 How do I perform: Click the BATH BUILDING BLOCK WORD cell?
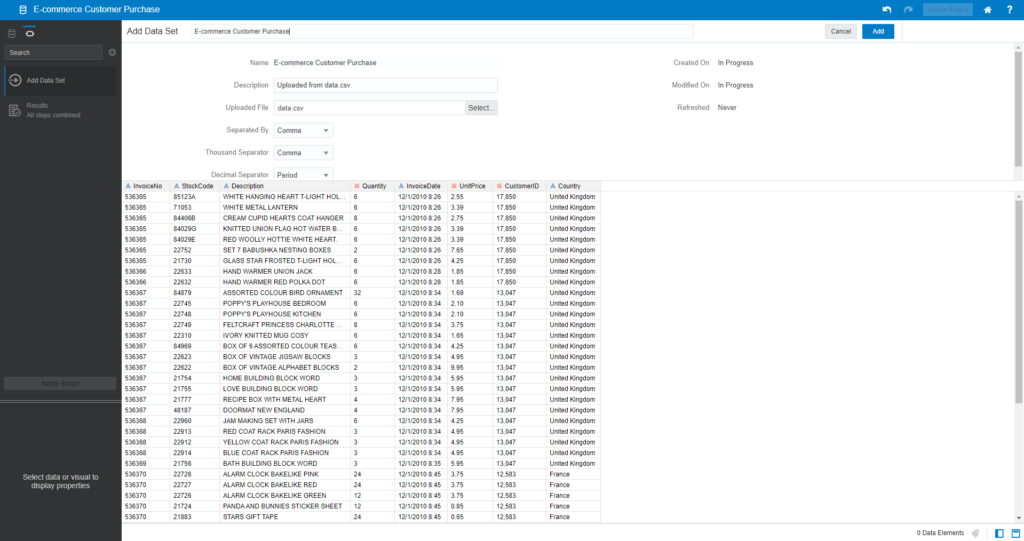pos(285,464)
